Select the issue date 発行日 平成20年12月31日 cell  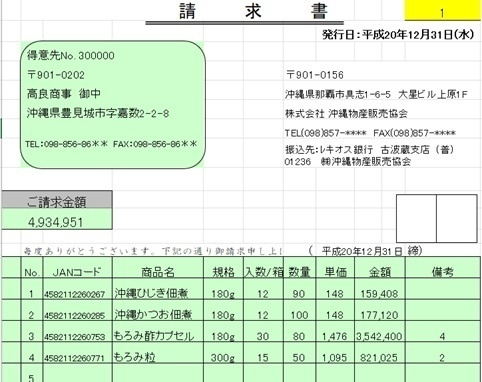click(398, 34)
